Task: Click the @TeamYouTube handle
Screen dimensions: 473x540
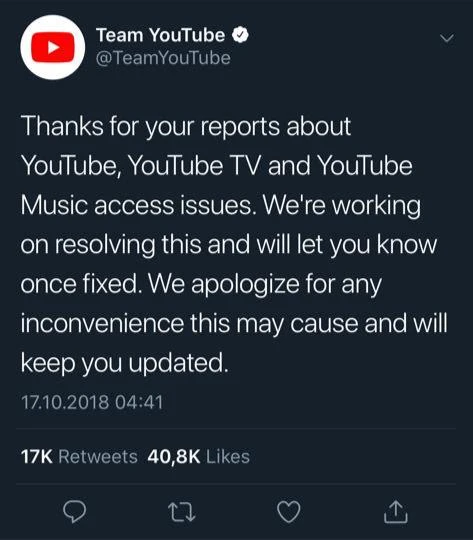Action: [163, 58]
